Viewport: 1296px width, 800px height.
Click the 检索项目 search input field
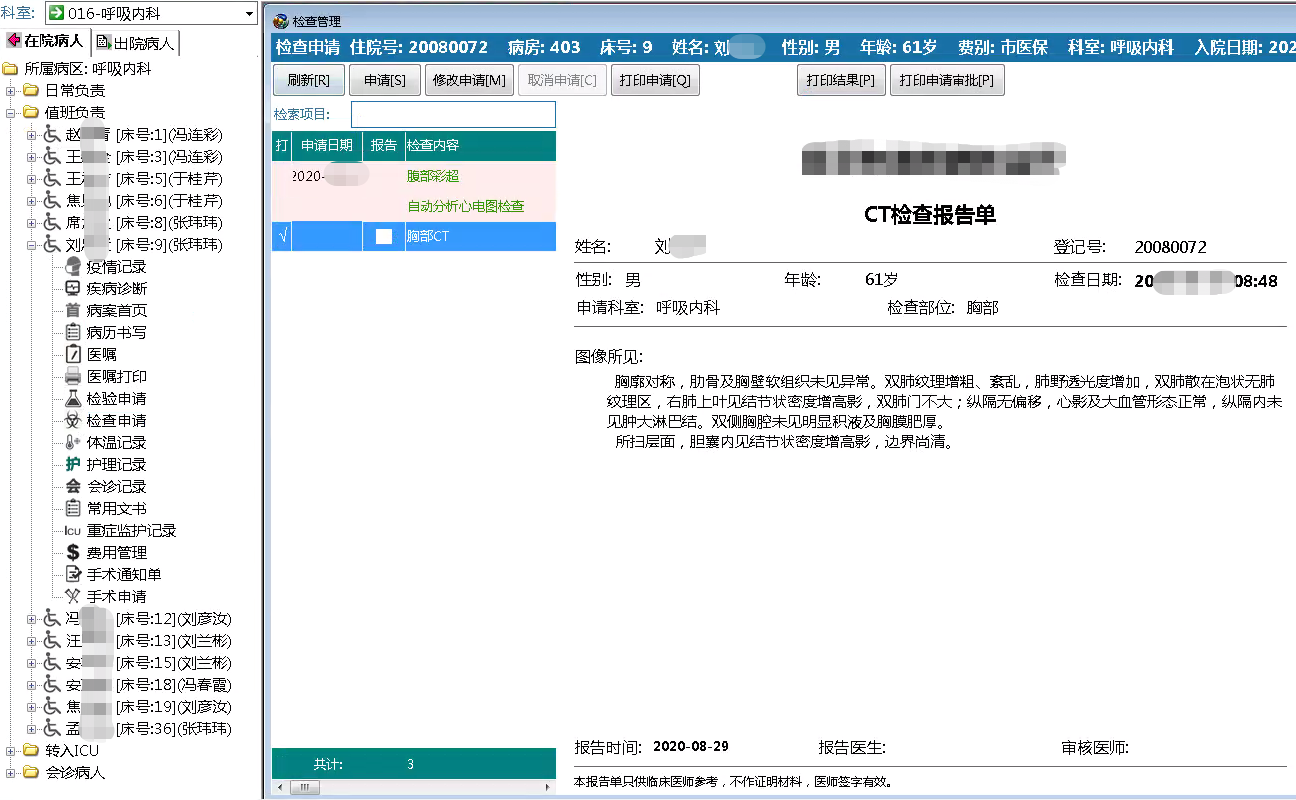[453, 115]
